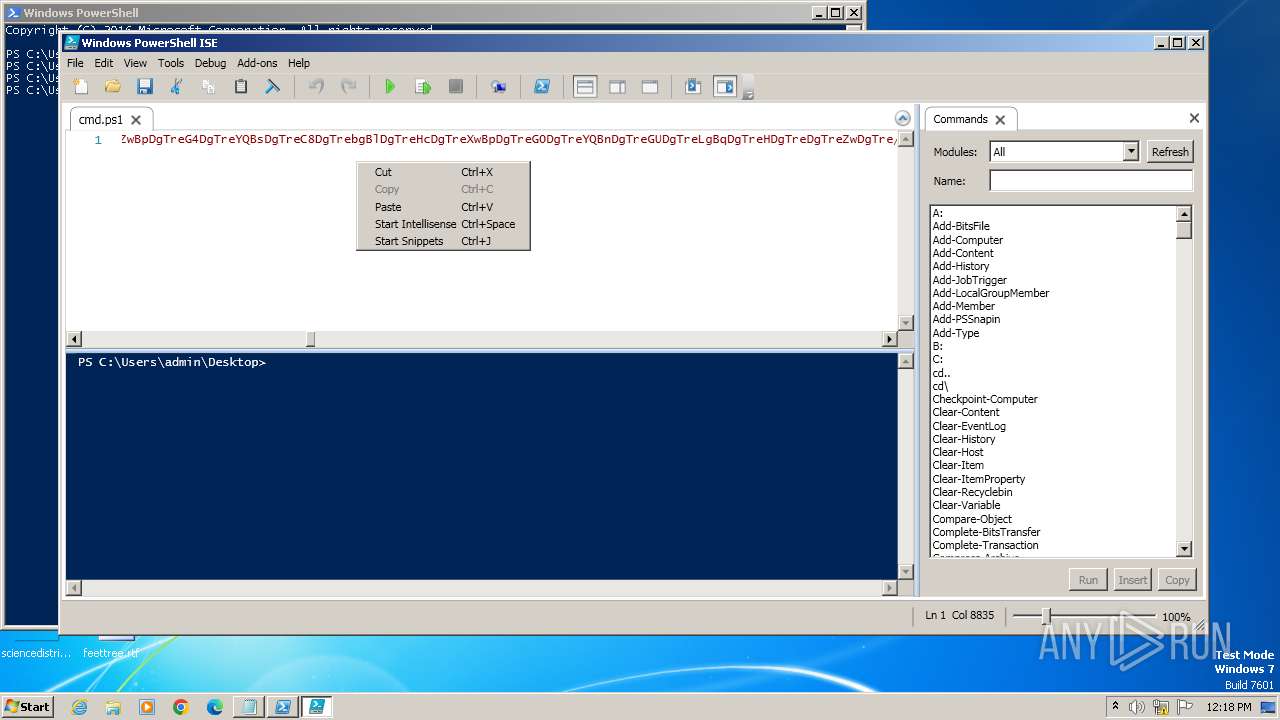Open the Edit menu
This screenshot has width=1280, height=720.
tap(104, 63)
